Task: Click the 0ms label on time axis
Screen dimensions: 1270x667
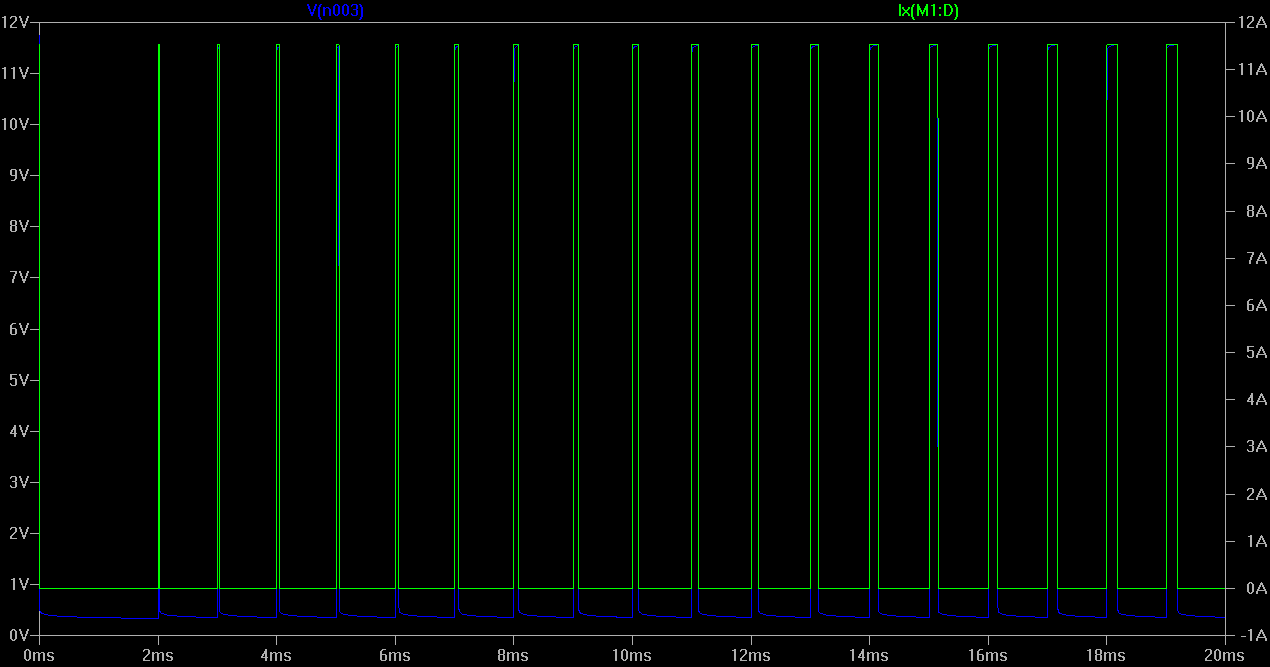Action: pyautogui.click(x=39, y=655)
